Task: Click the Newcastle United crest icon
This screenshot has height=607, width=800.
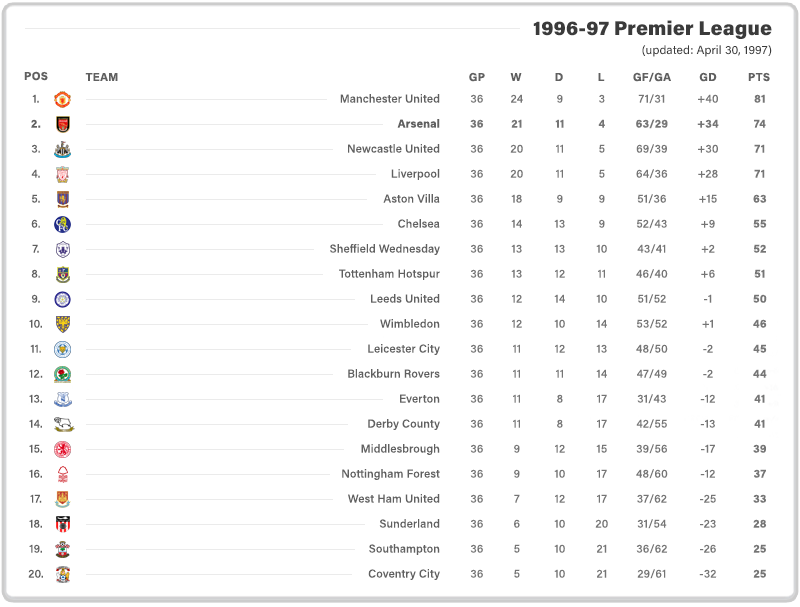Action: coord(62,149)
